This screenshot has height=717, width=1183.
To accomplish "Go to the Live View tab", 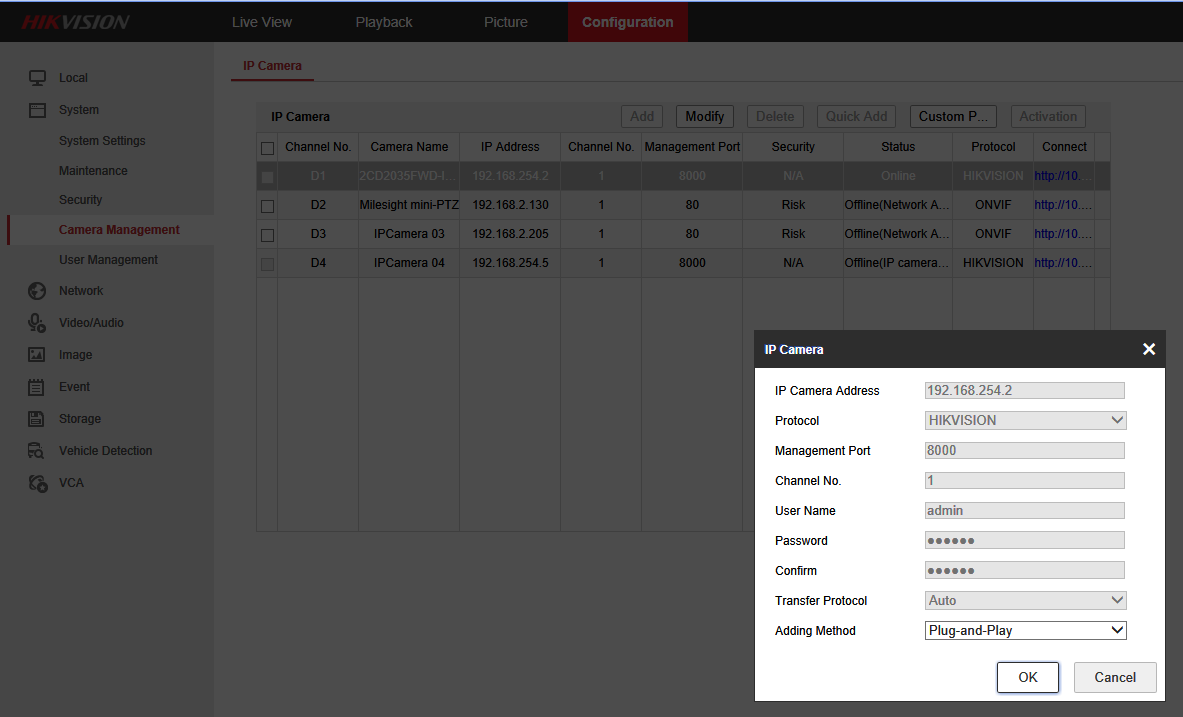I will (262, 22).
